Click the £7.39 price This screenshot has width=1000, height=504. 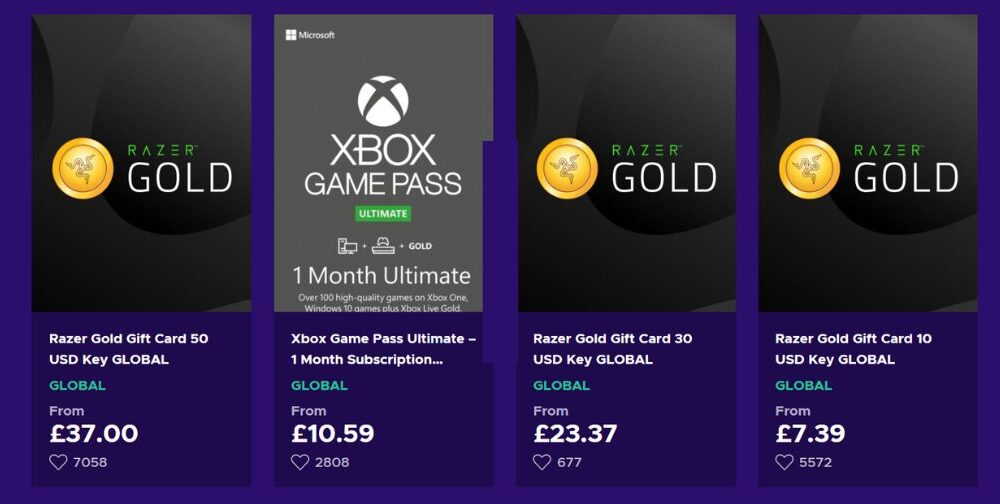coord(810,434)
